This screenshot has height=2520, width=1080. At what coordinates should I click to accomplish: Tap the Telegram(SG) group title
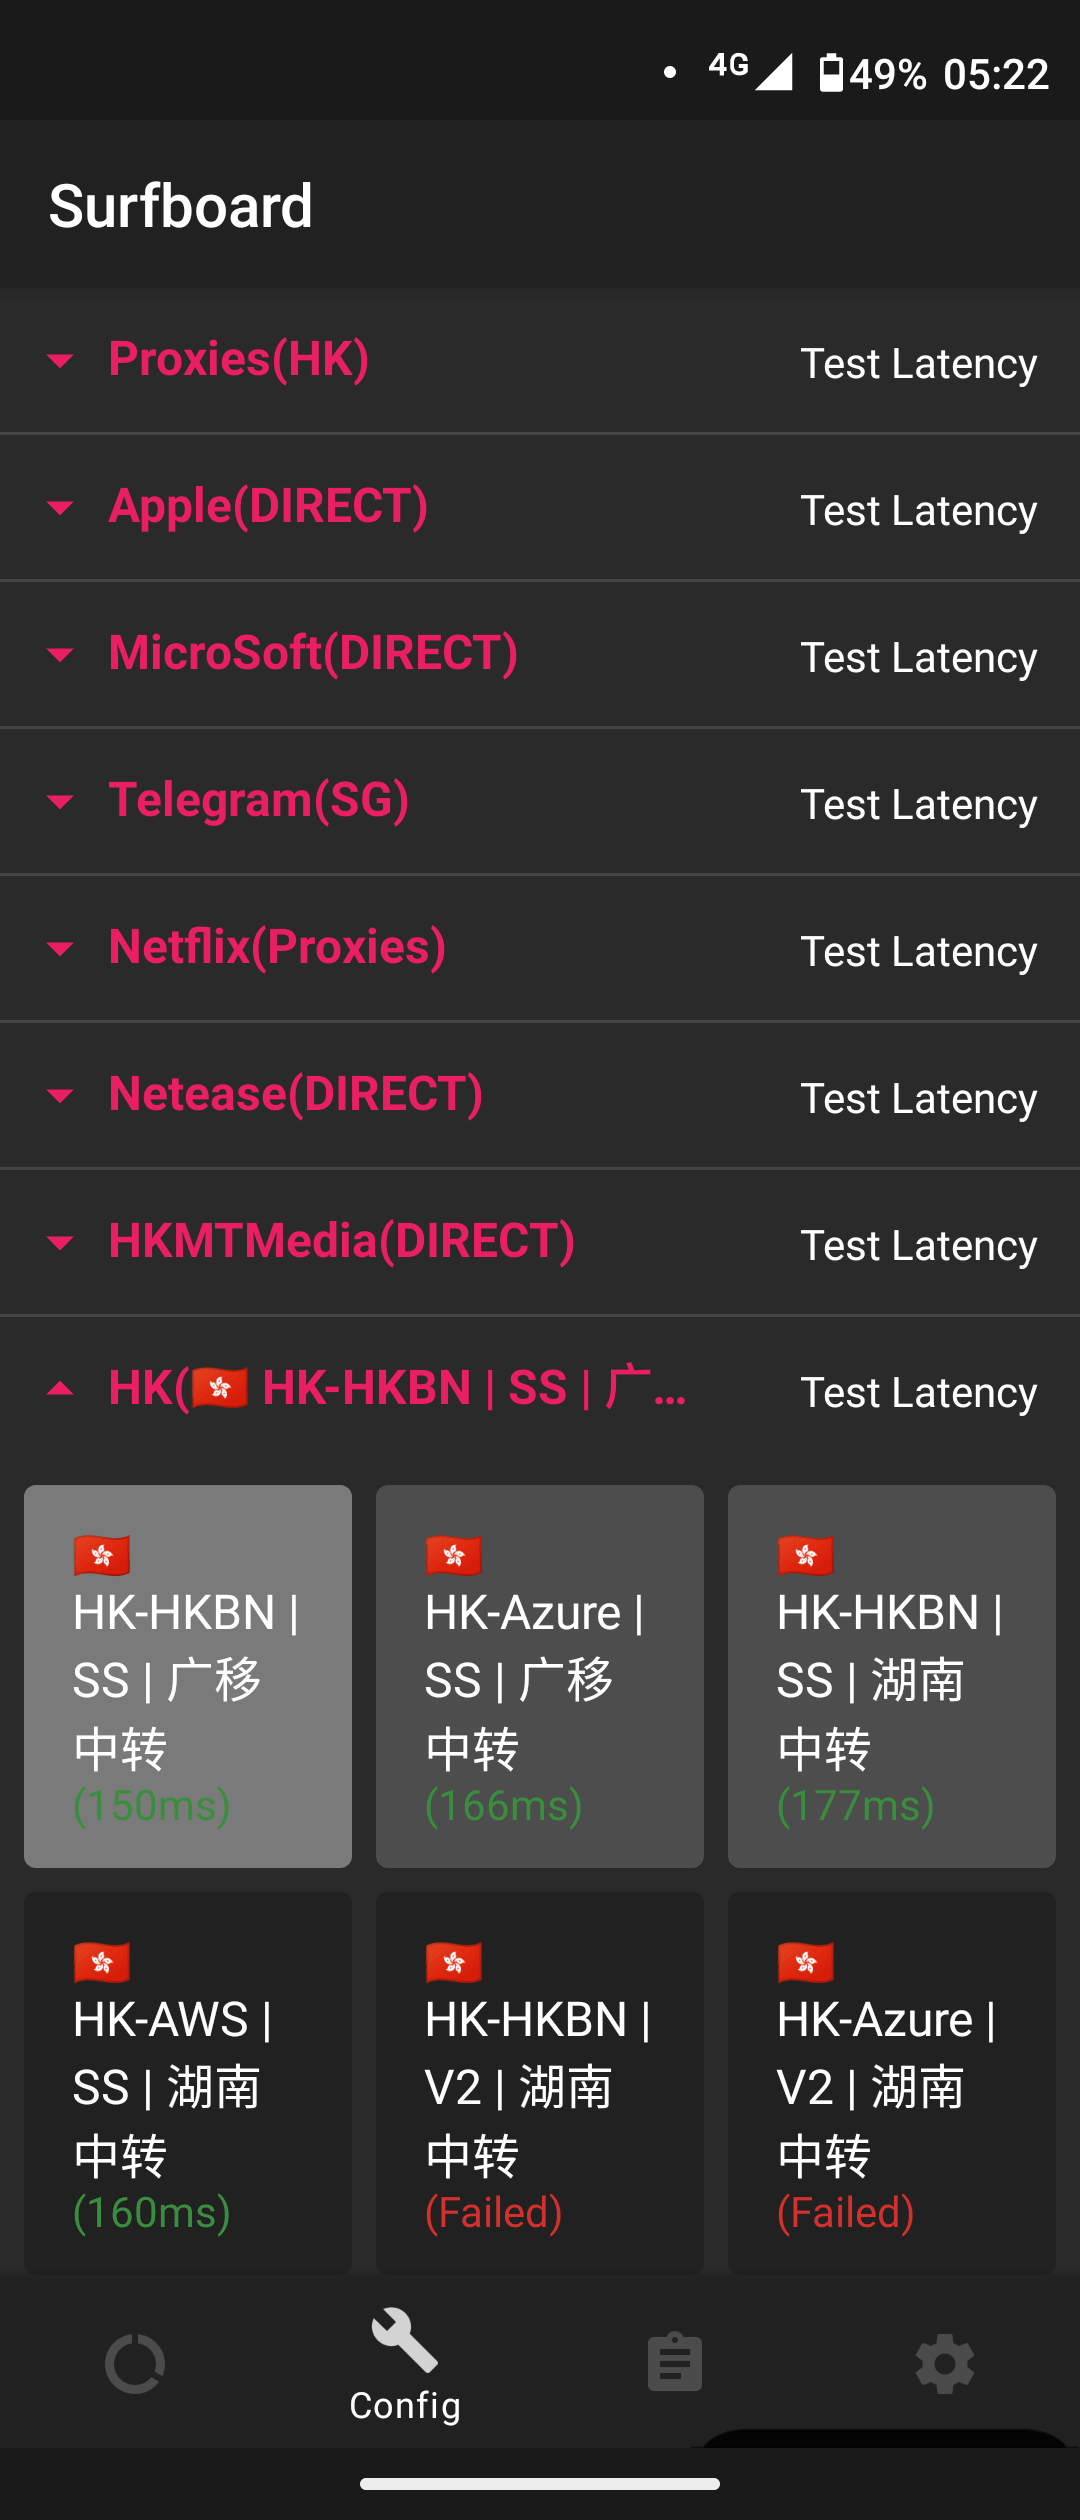point(259,800)
